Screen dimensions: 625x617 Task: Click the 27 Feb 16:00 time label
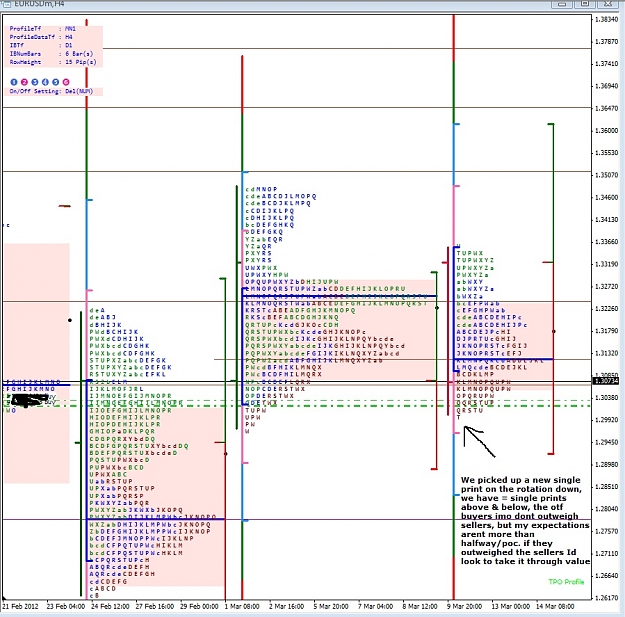pyautogui.click(x=155, y=607)
